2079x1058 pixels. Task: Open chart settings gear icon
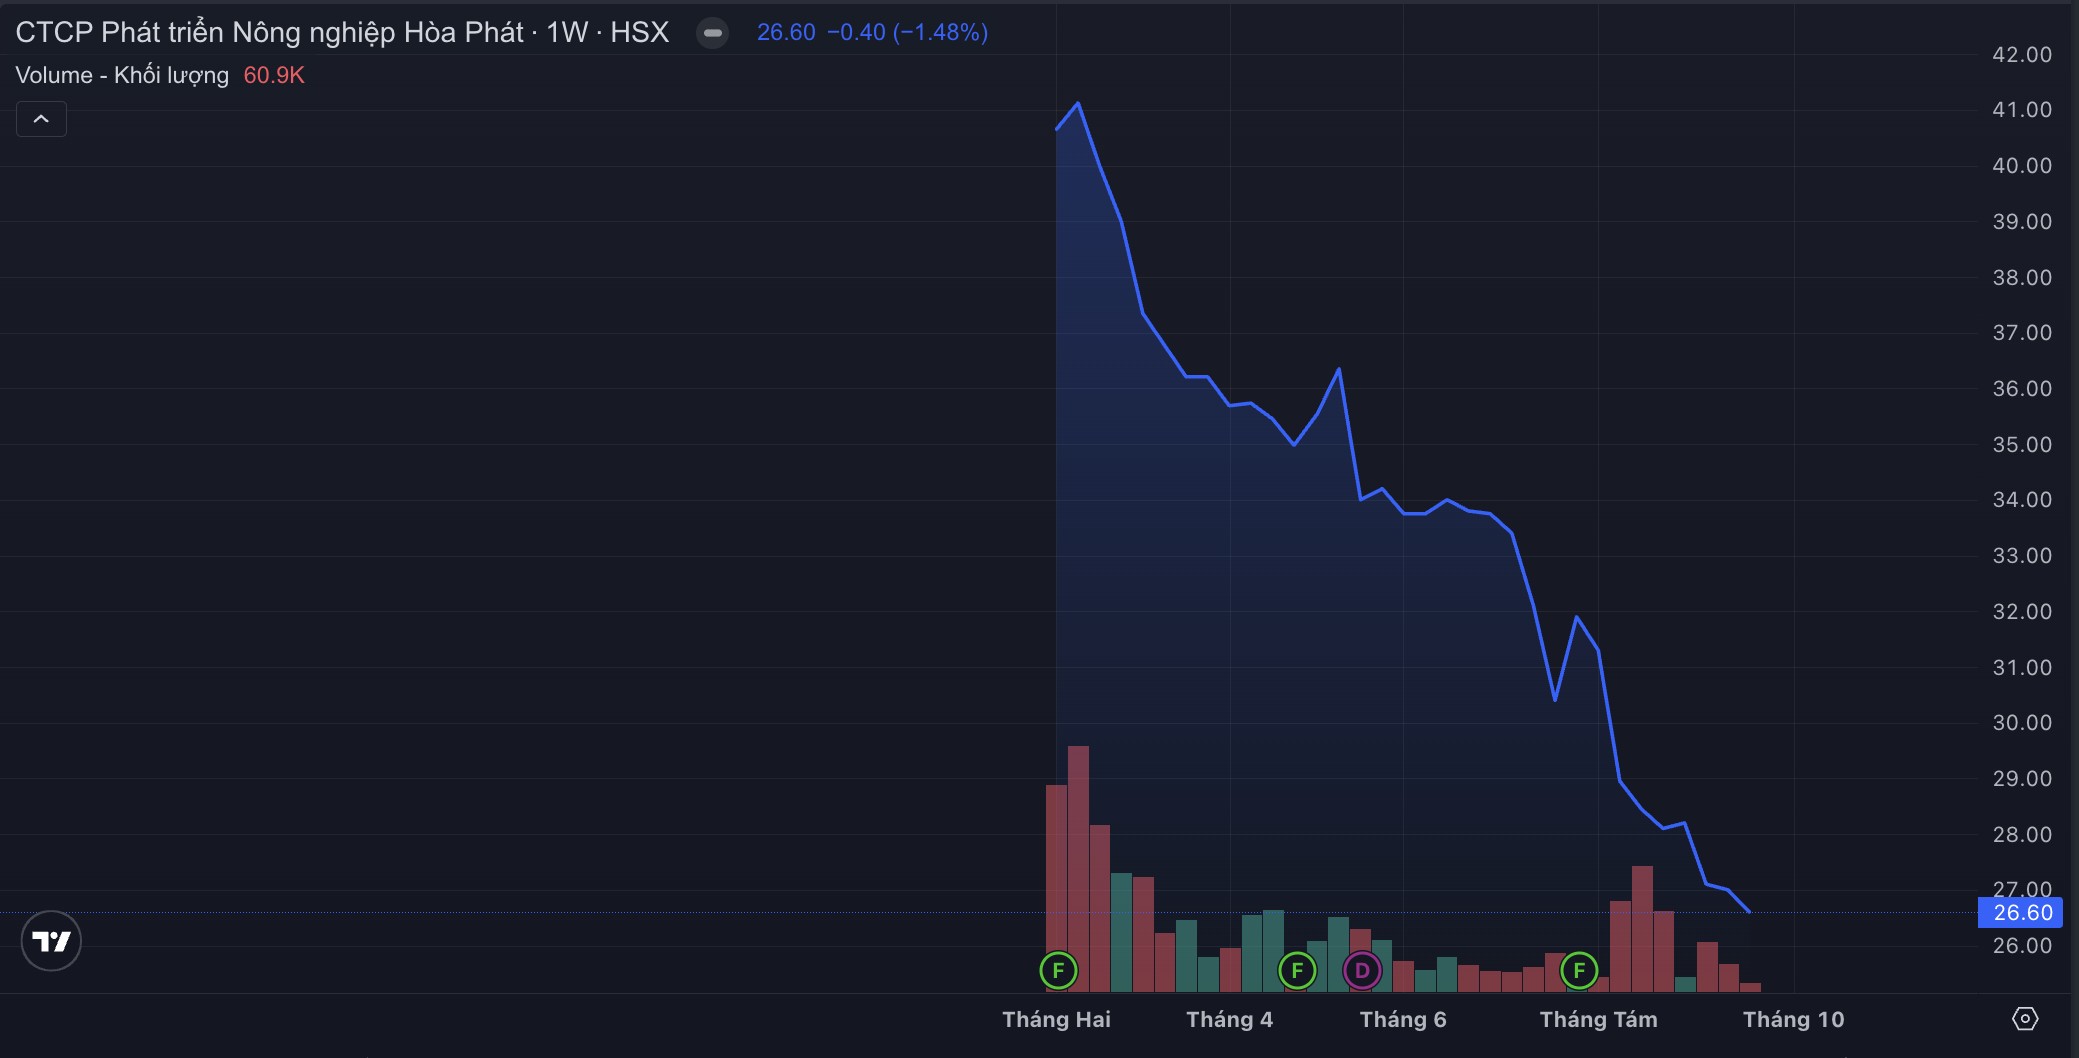tap(2024, 1019)
